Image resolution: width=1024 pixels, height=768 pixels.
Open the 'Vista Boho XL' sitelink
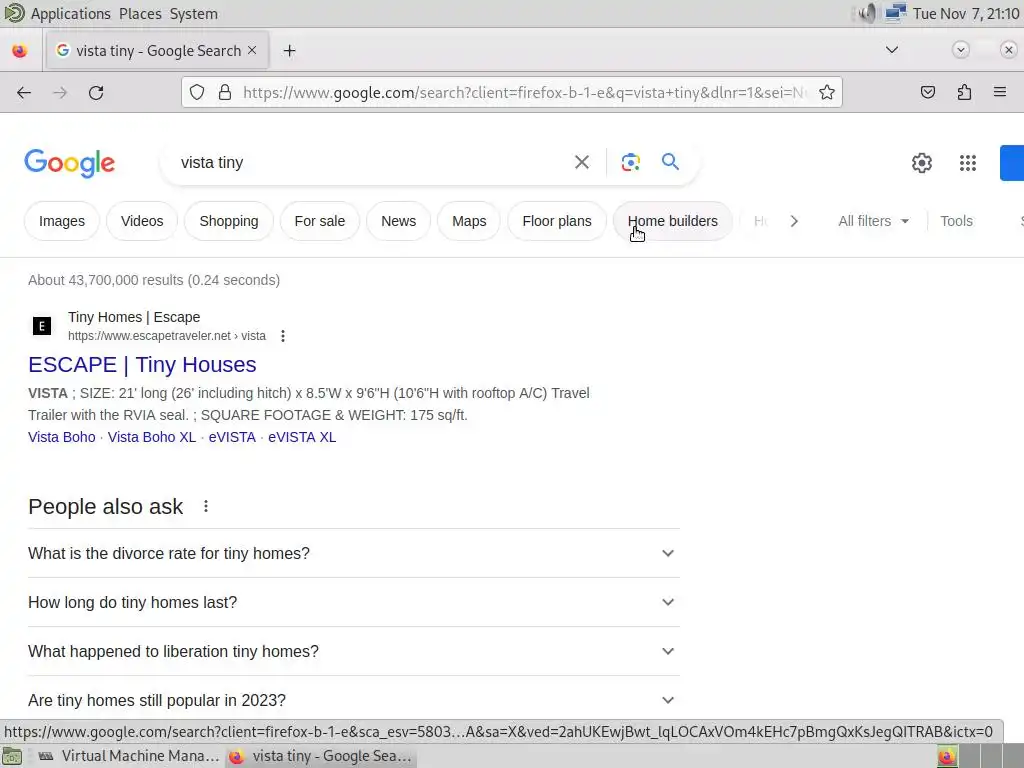coord(152,437)
